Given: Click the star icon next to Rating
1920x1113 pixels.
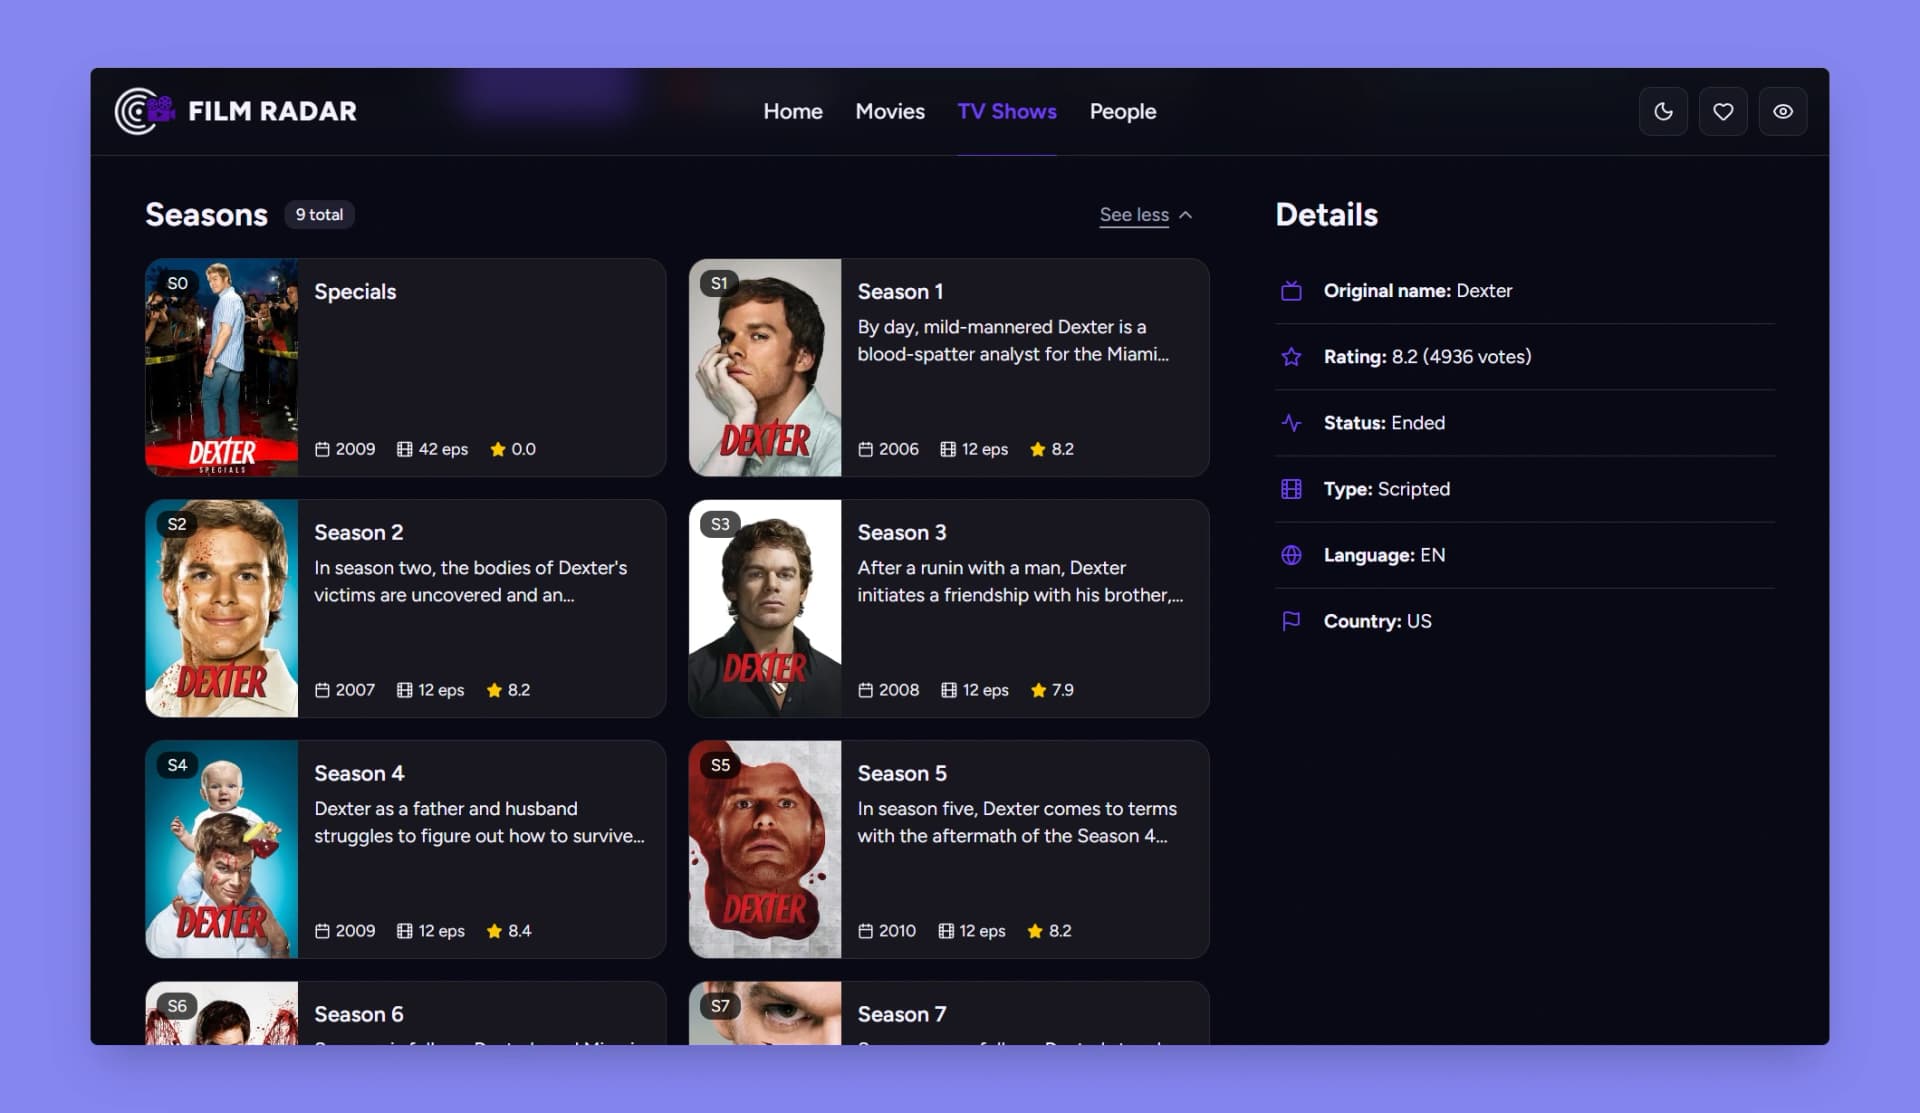Looking at the screenshot, I should 1291,356.
